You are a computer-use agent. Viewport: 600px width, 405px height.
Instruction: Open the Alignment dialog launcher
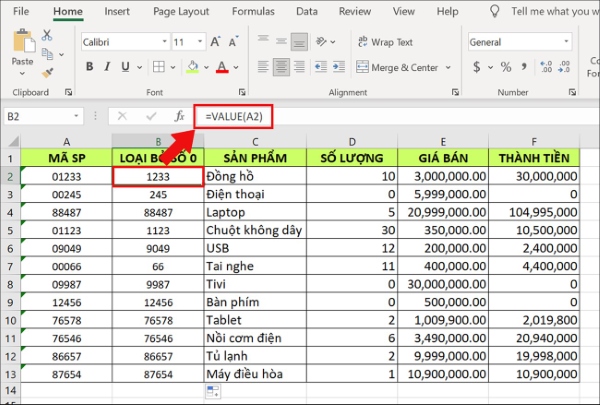coord(455,92)
